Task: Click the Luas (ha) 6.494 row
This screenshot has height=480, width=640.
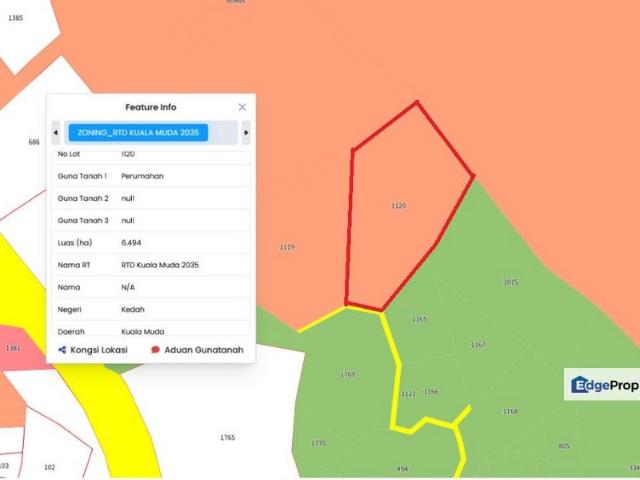Action: point(150,243)
